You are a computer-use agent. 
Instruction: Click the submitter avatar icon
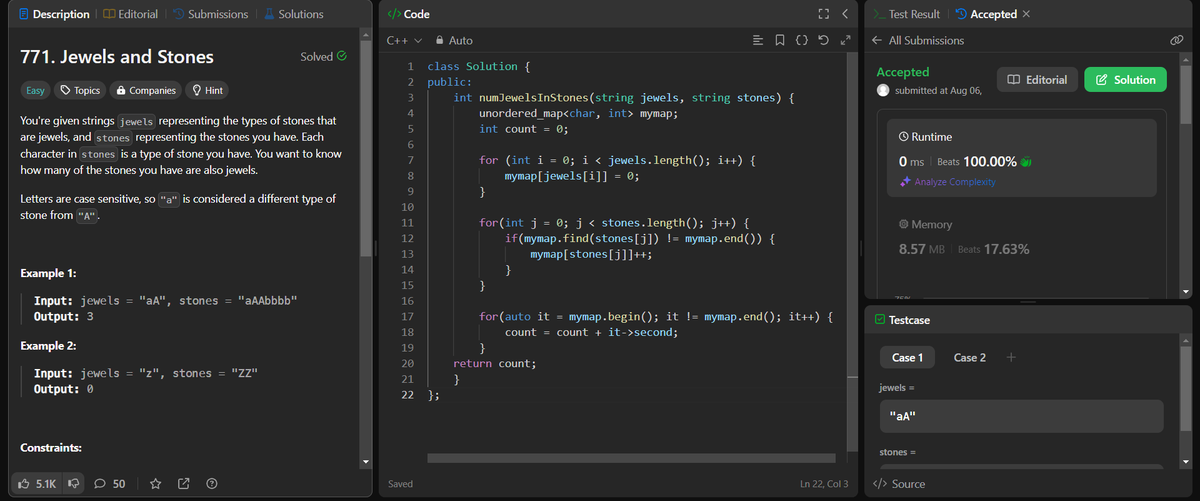tap(883, 90)
